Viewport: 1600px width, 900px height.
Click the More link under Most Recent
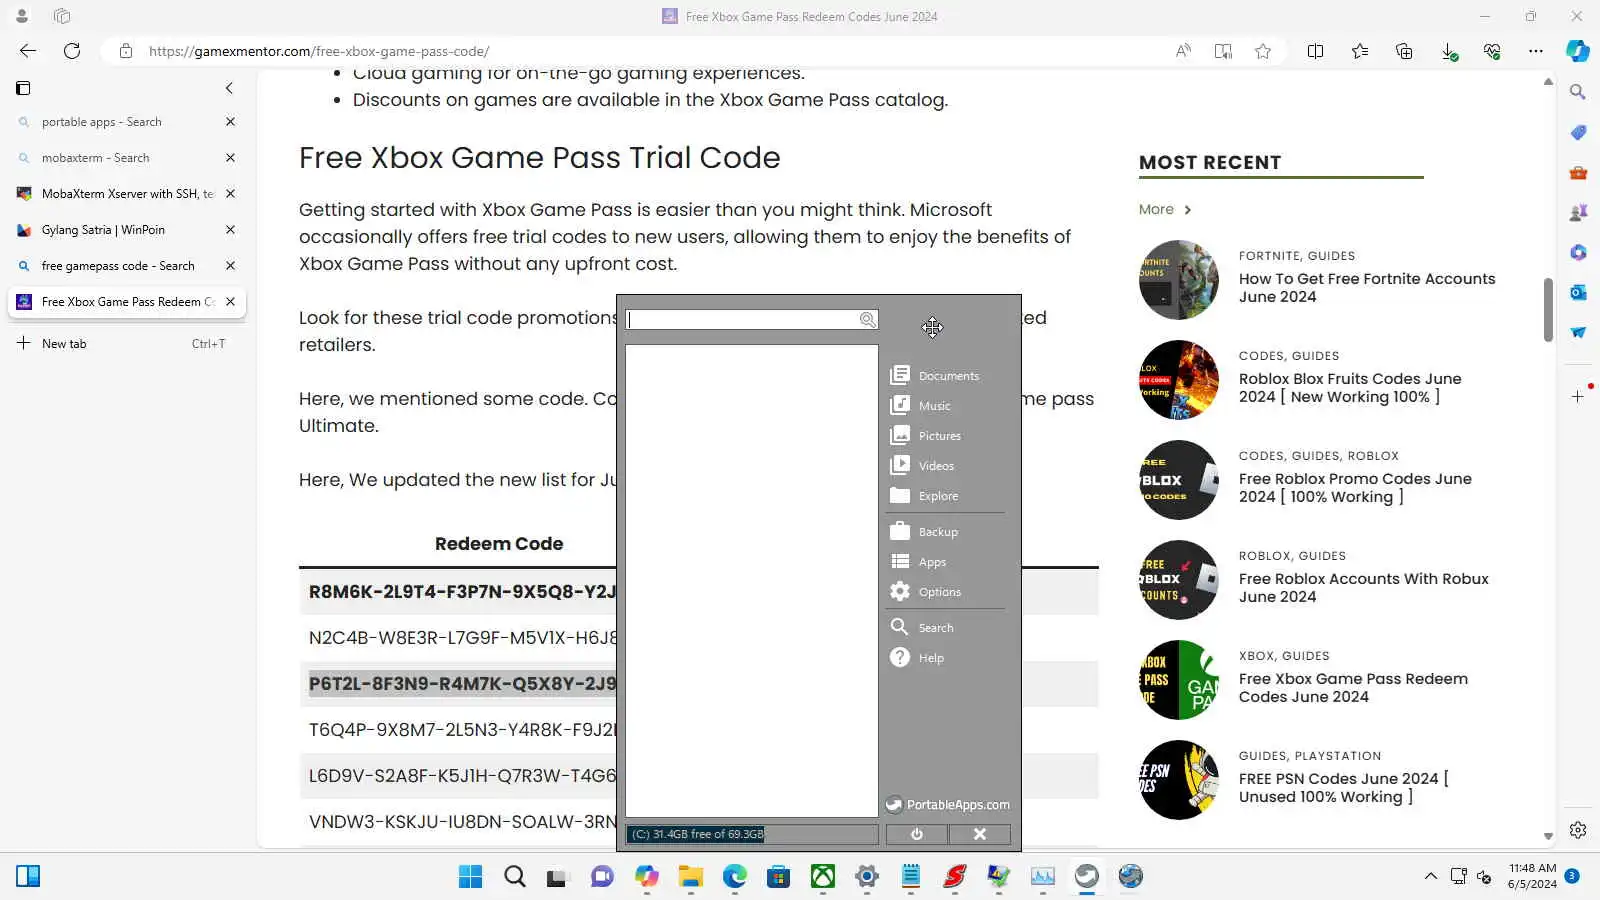pos(1165,209)
